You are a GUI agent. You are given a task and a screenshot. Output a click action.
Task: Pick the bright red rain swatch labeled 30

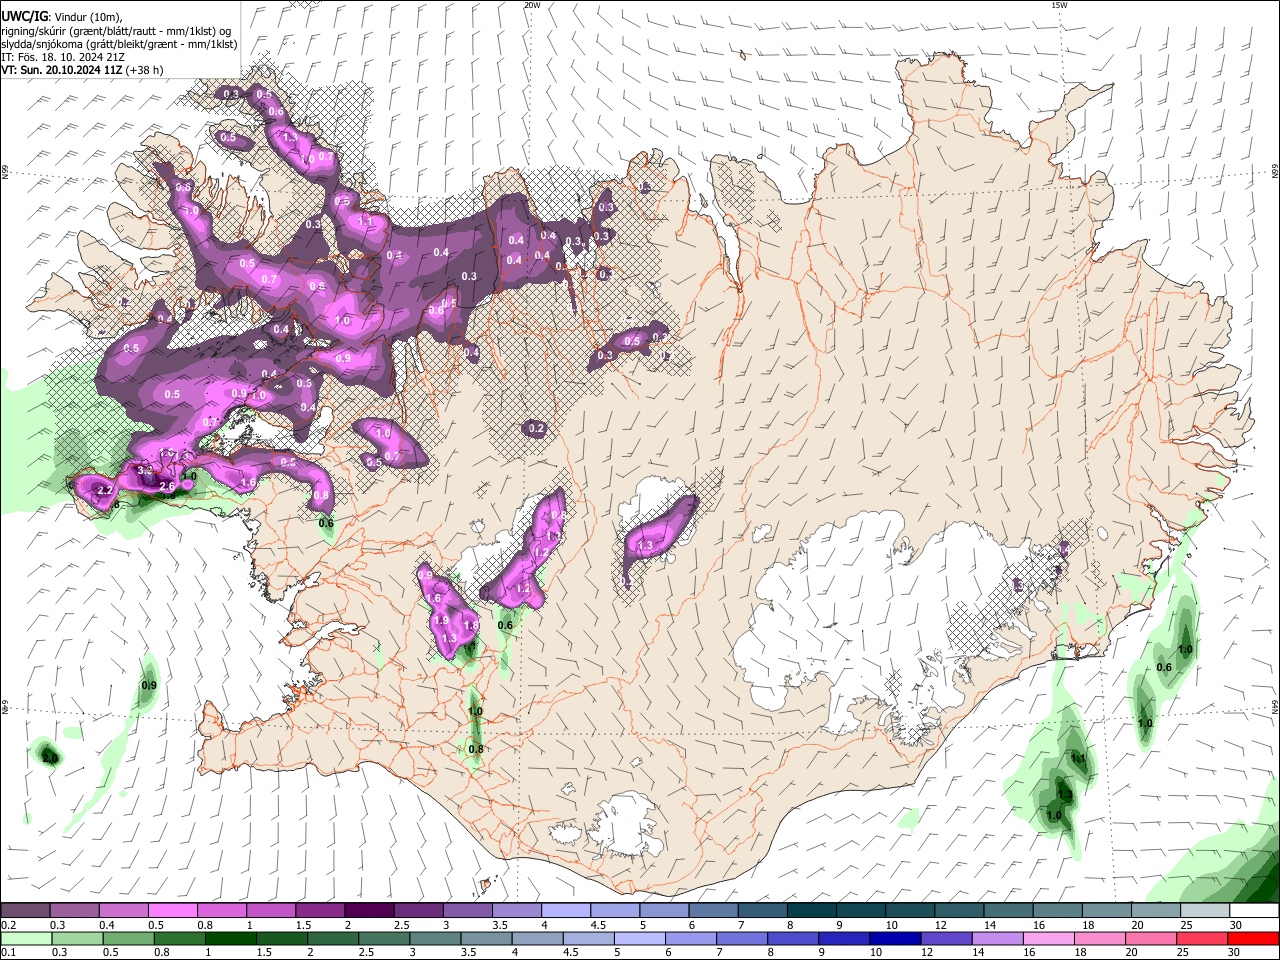pos(1254,938)
